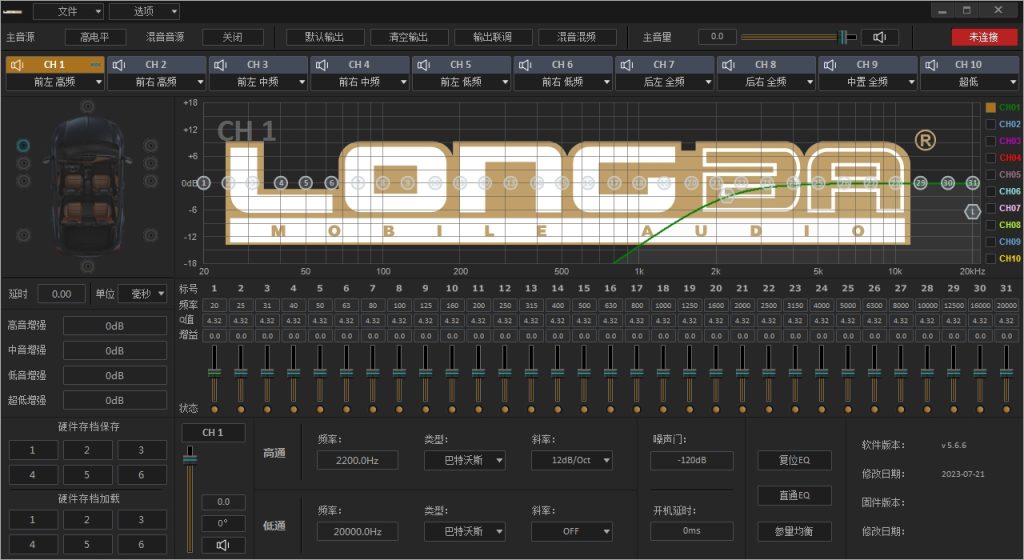Select rear-left speaker on car diagram

tap(24, 235)
